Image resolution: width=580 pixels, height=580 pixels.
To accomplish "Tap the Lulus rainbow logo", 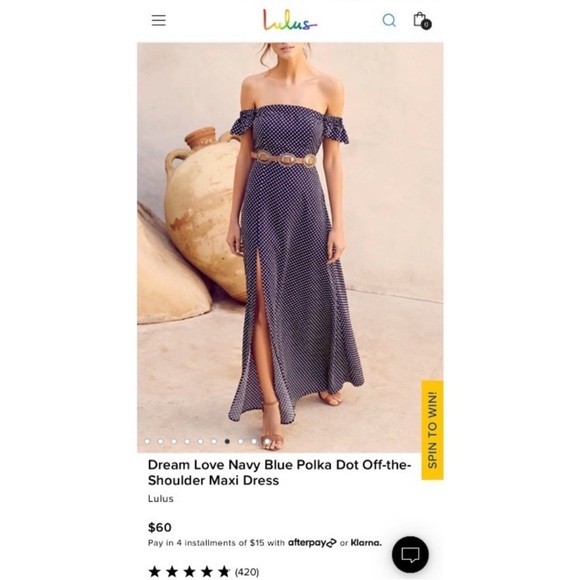I will [290, 20].
